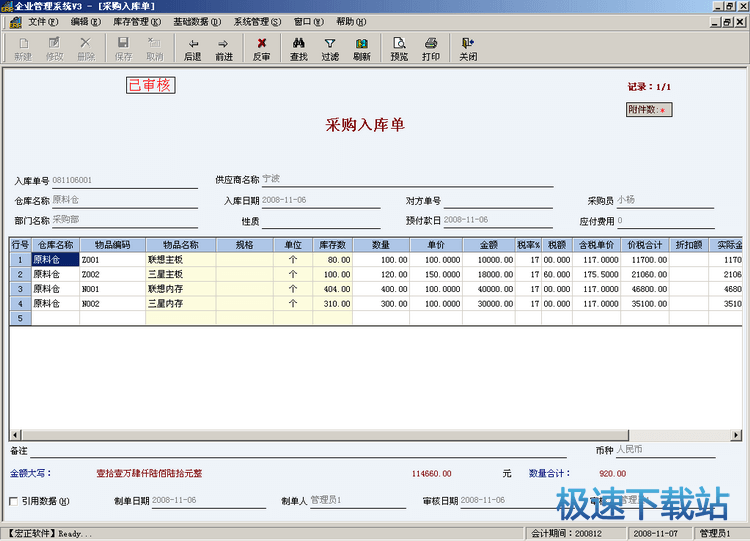Click the 修改 (Modify) toolbar icon

(55, 48)
